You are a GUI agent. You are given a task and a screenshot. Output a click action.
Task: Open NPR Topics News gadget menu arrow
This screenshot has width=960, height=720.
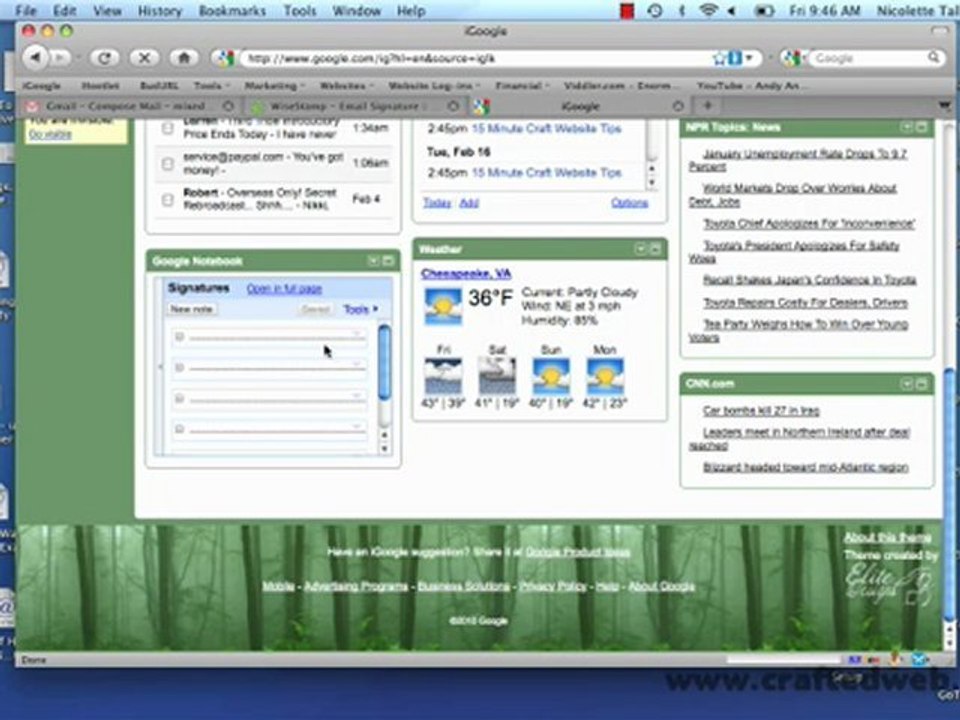coord(907,127)
